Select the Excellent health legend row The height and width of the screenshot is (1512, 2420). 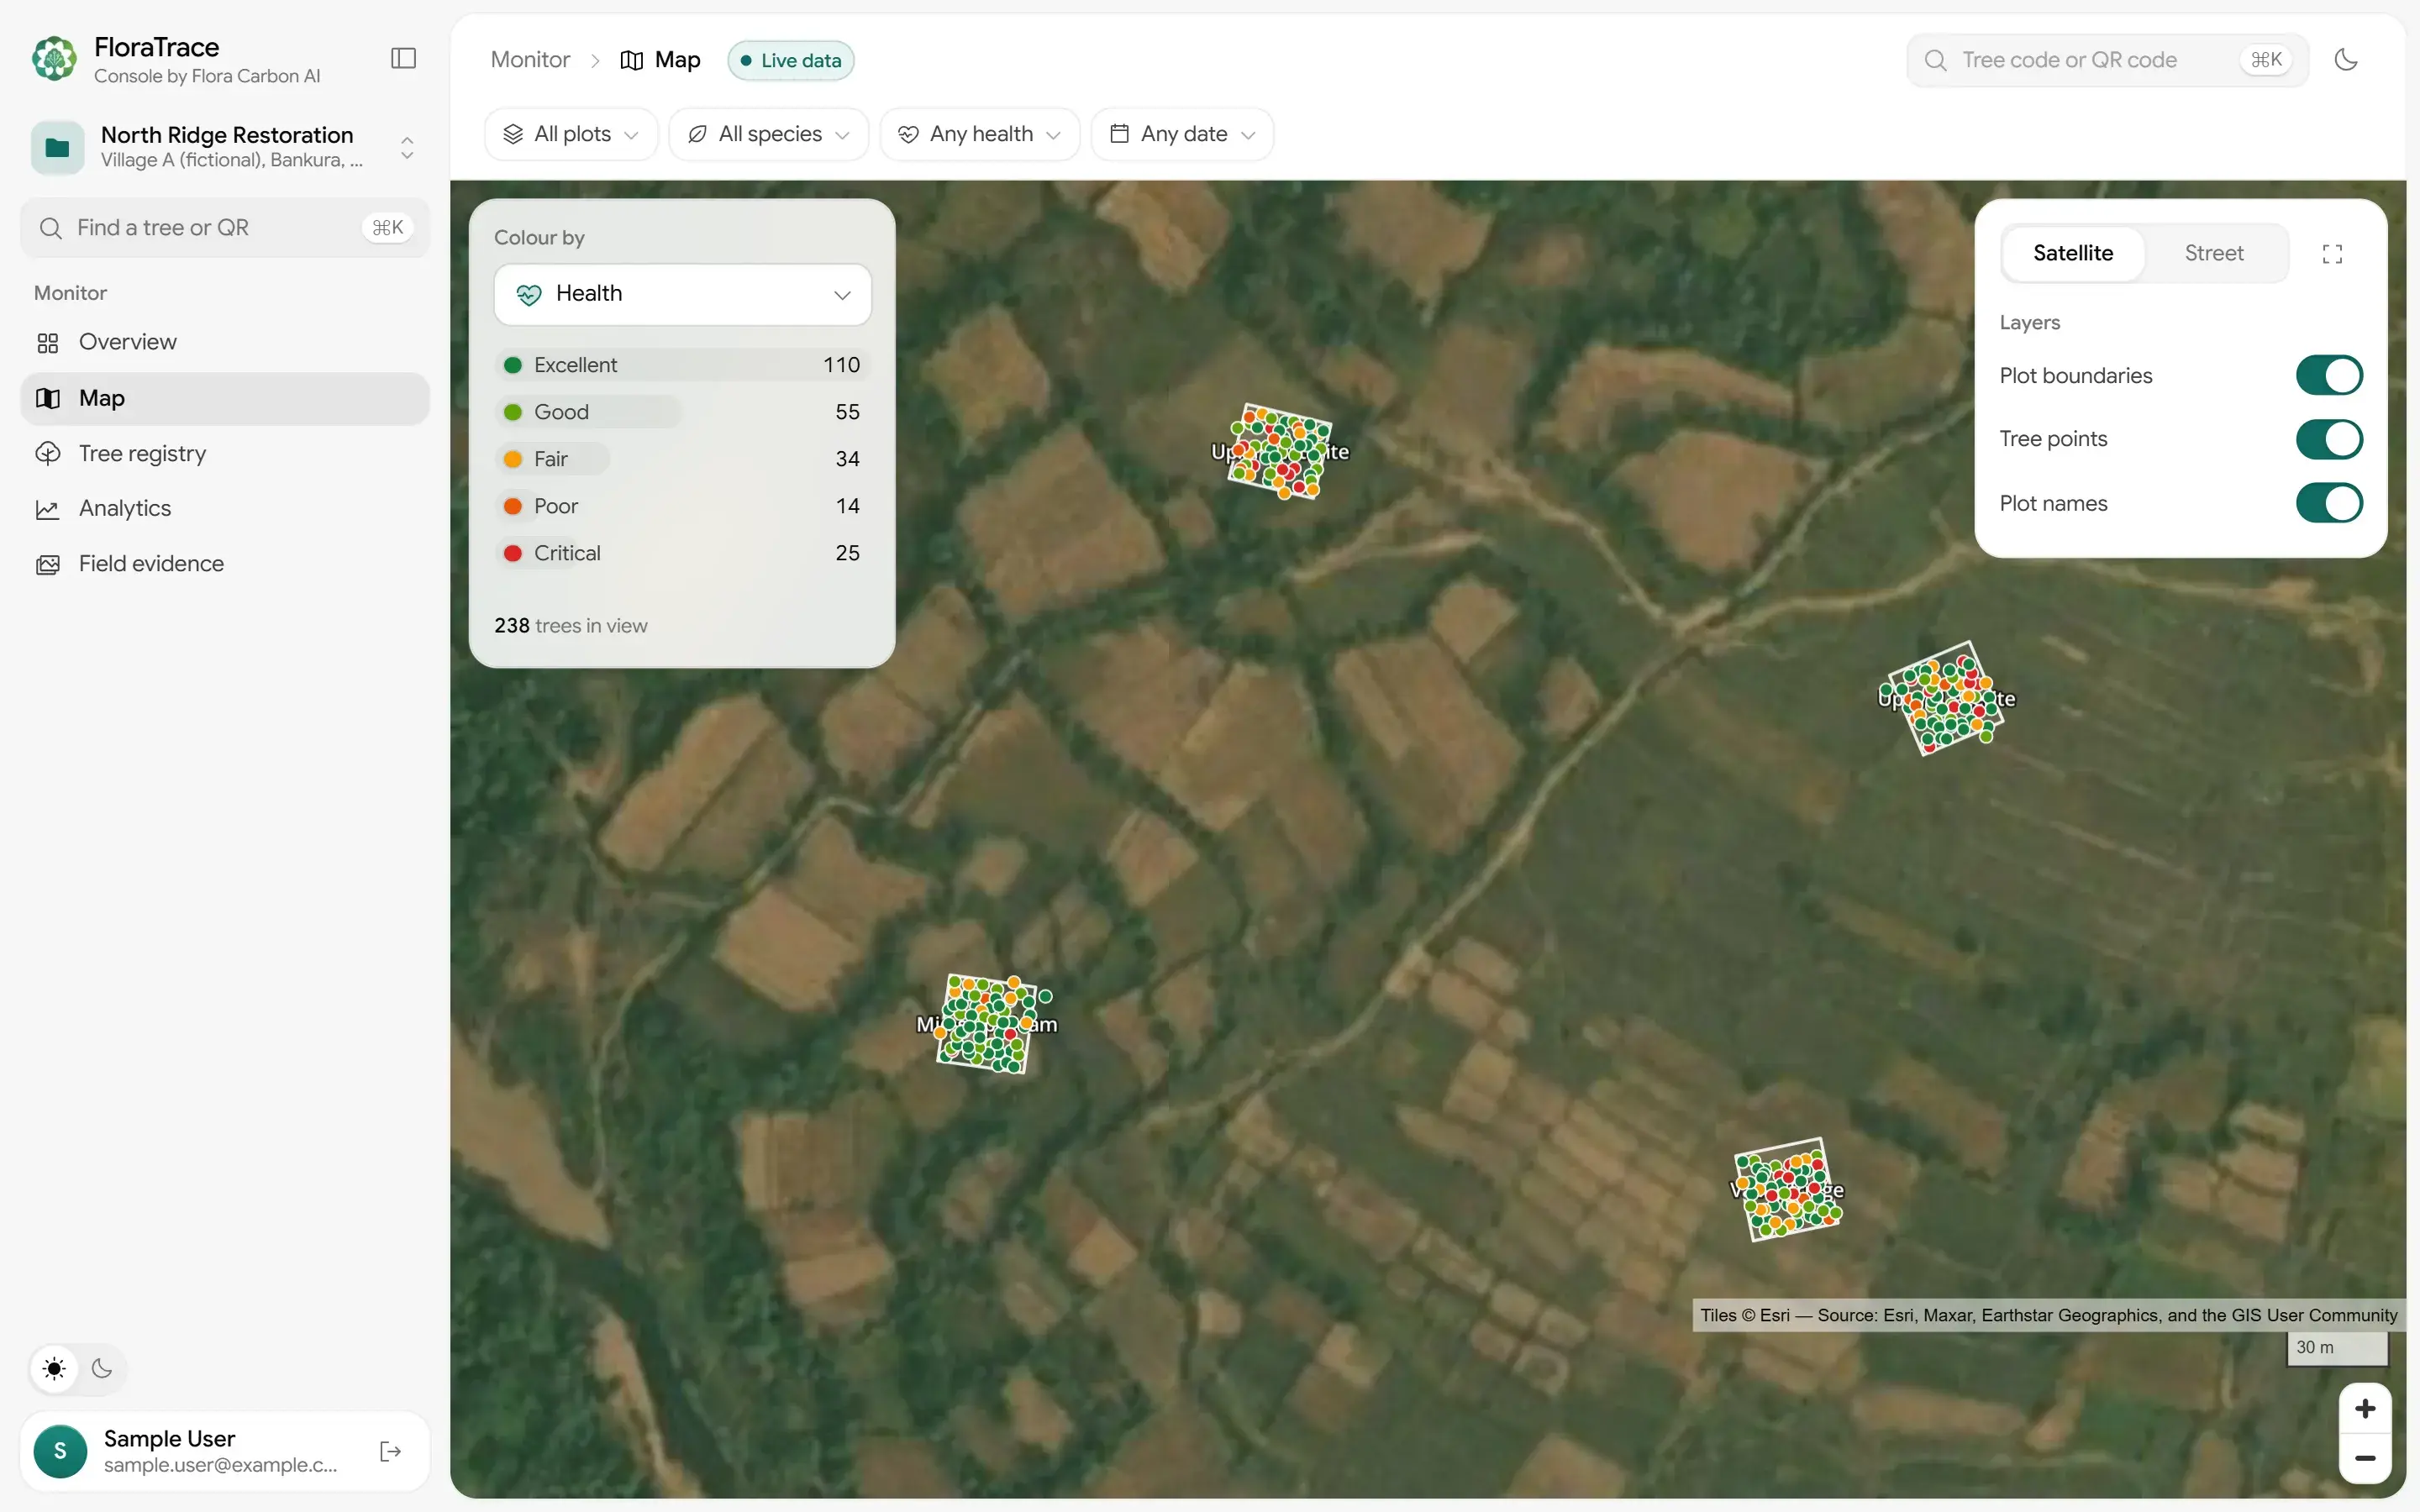[682, 365]
